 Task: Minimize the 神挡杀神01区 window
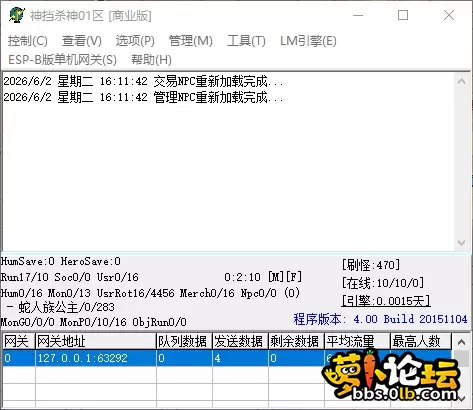(358, 15)
